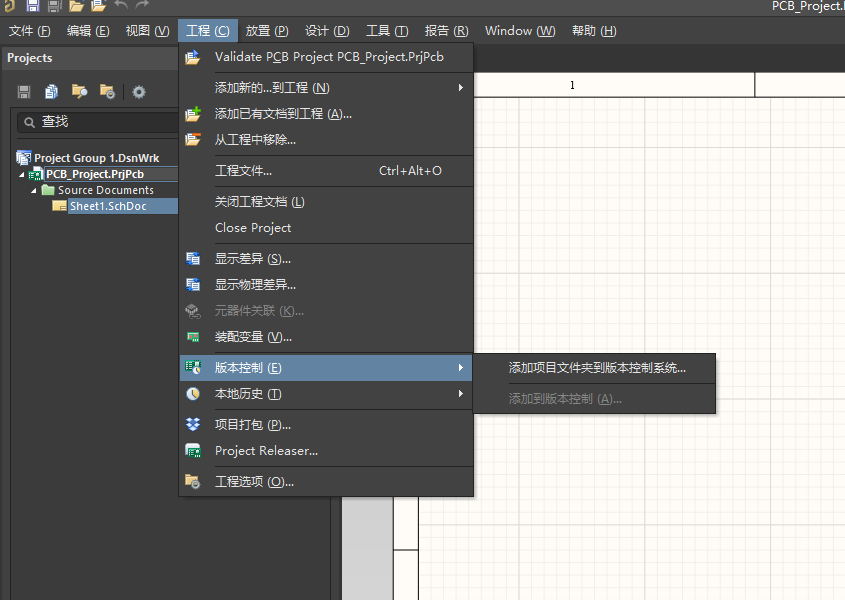
Task: Open the Window (W) menu
Action: tap(520, 31)
